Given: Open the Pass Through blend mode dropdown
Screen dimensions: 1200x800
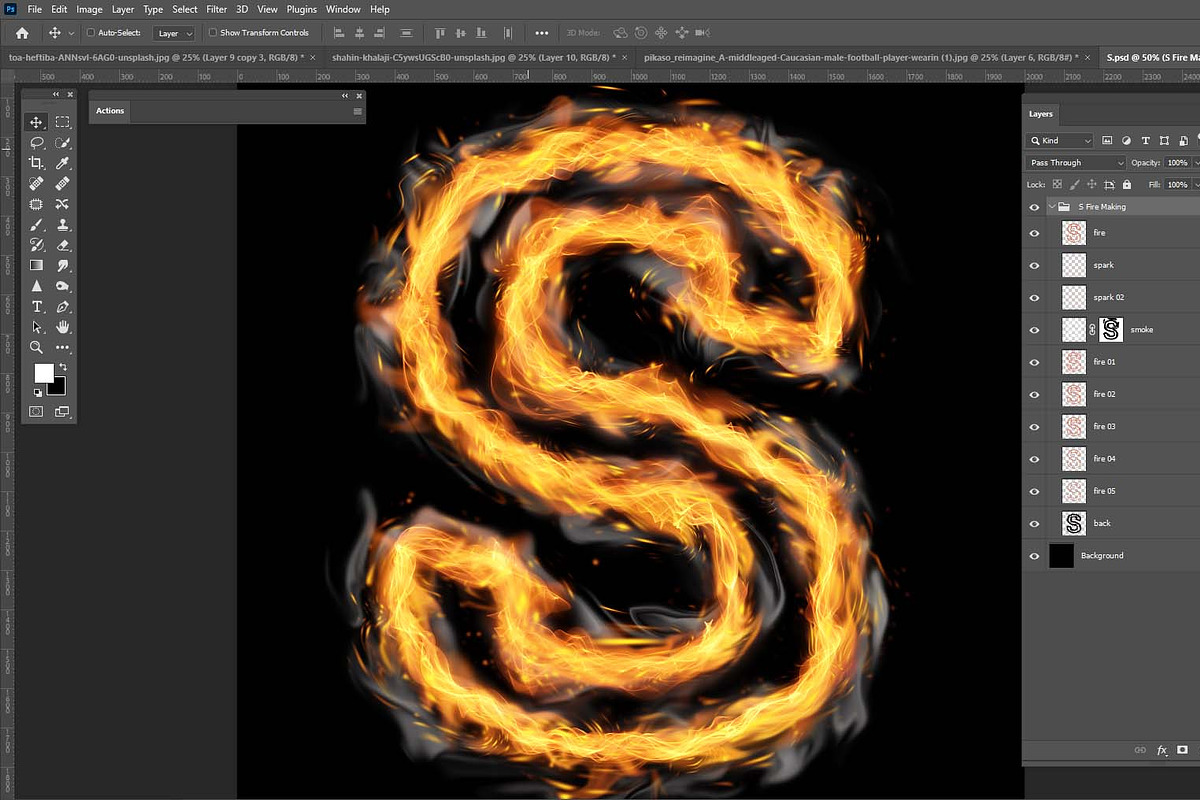Looking at the screenshot, I should [1076, 162].
